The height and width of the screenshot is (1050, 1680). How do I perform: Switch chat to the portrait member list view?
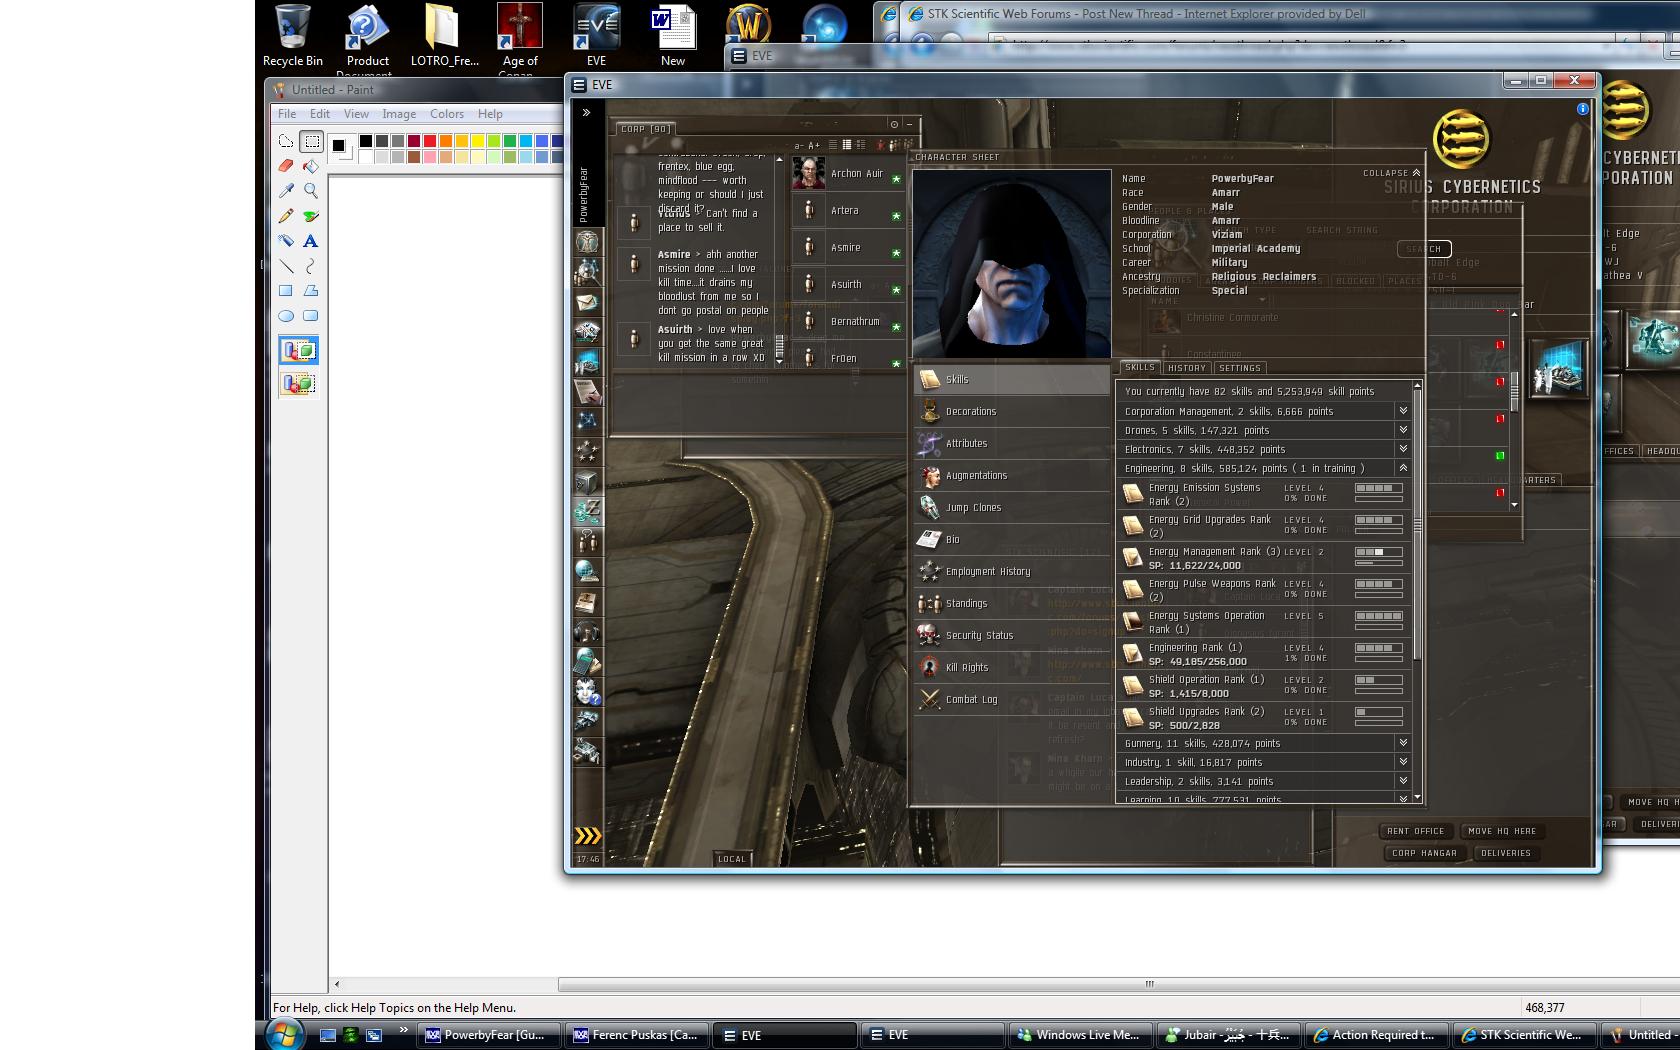coord(847,145)
